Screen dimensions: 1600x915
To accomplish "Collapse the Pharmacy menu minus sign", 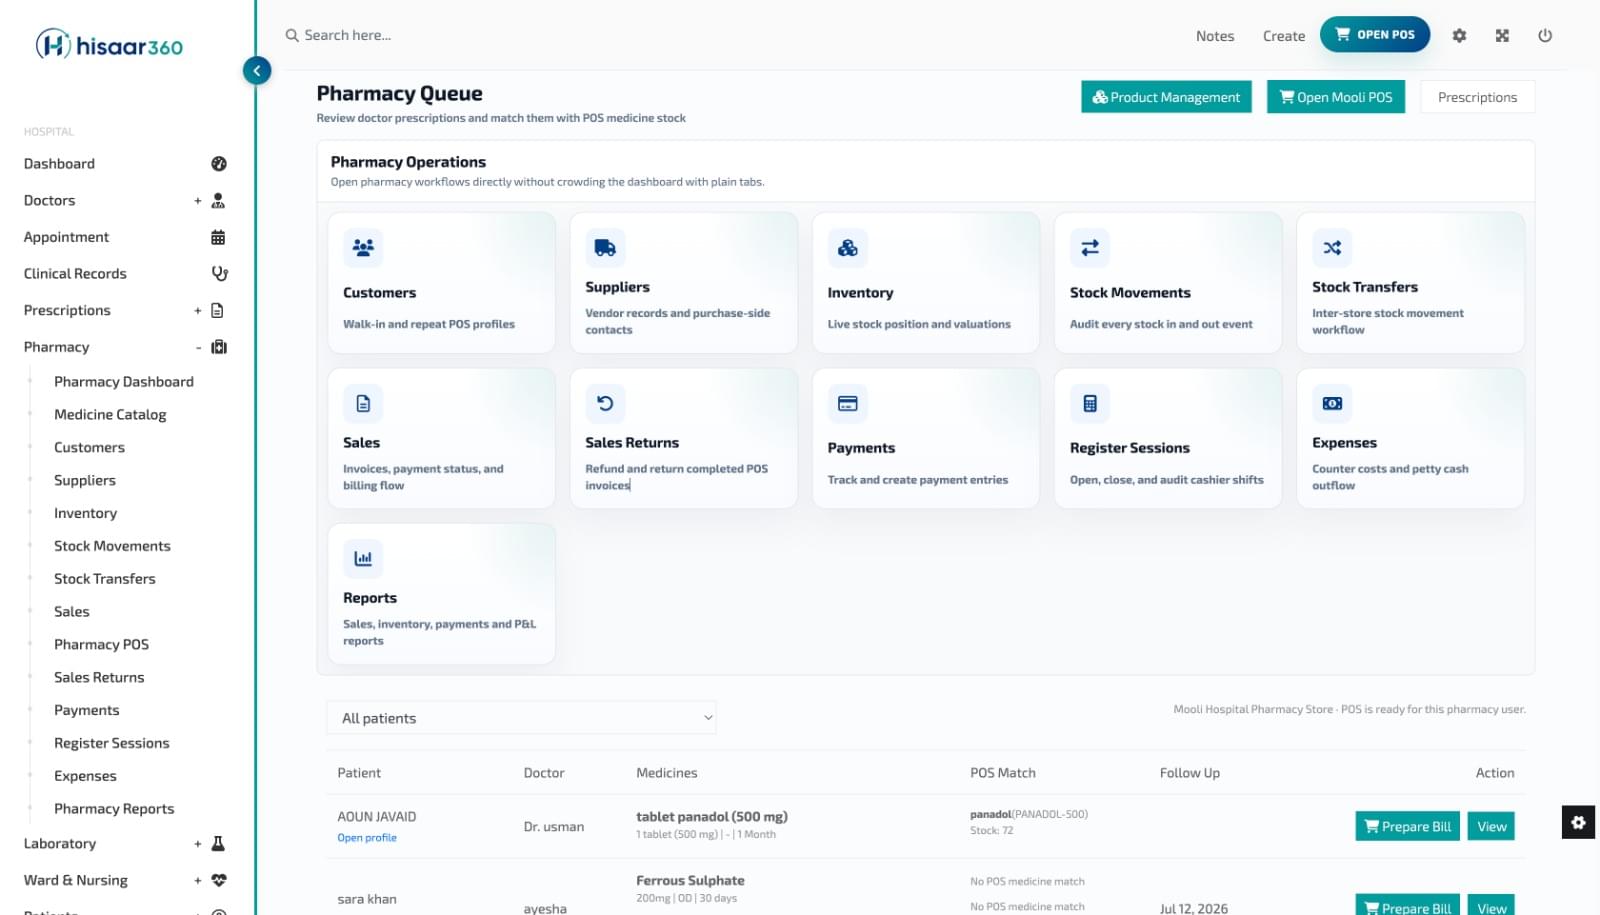I will click(198, 347).
